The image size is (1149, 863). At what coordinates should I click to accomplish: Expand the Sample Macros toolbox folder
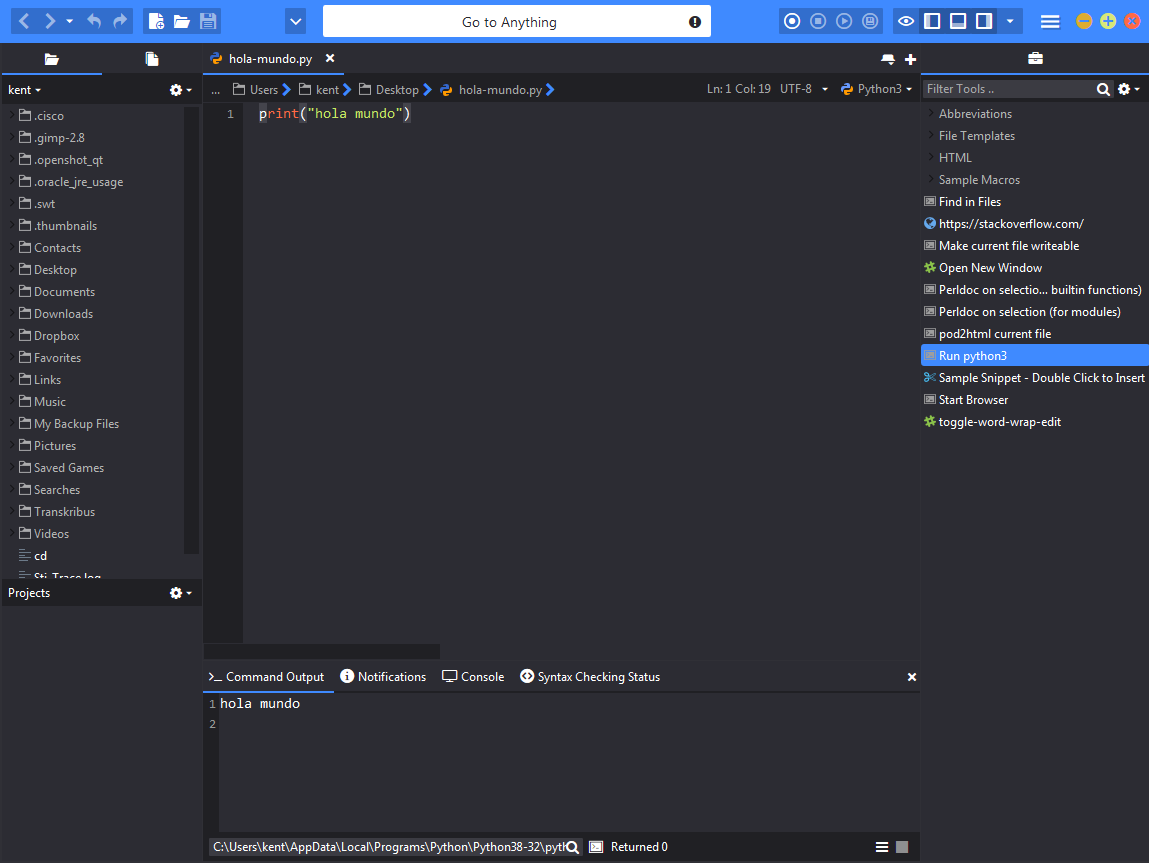pos(930,180)
